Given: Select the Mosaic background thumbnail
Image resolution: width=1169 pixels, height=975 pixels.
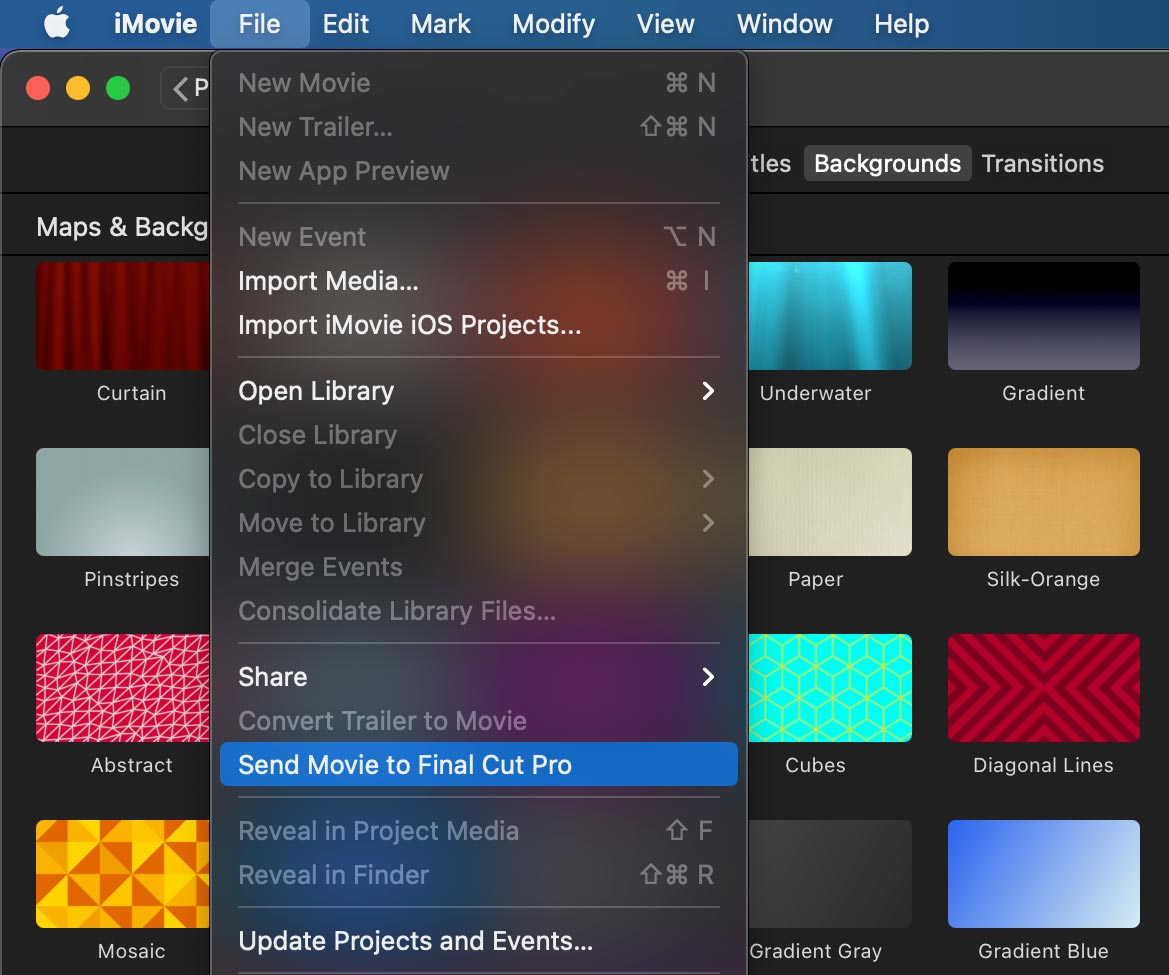Looking at the screenshot, I should pyautogui.click(x=123, y=874).
